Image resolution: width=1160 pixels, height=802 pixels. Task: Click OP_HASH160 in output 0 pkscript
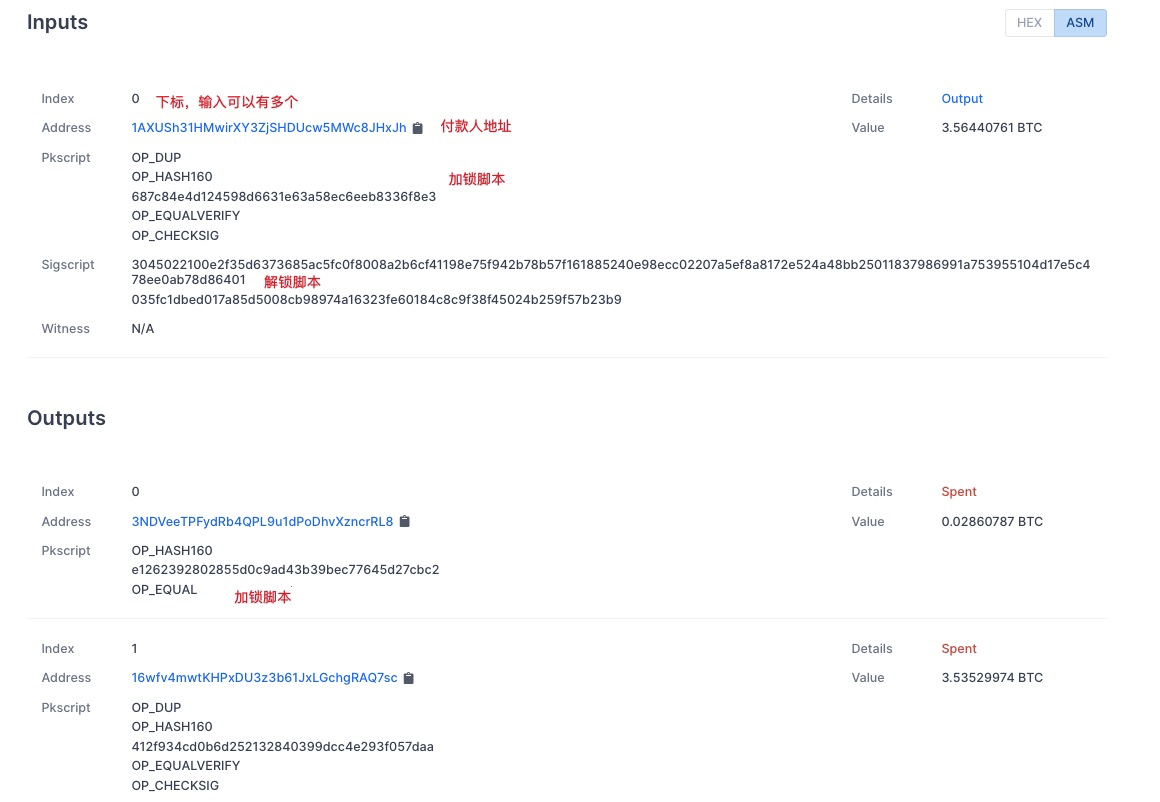(x=172, y=550)
